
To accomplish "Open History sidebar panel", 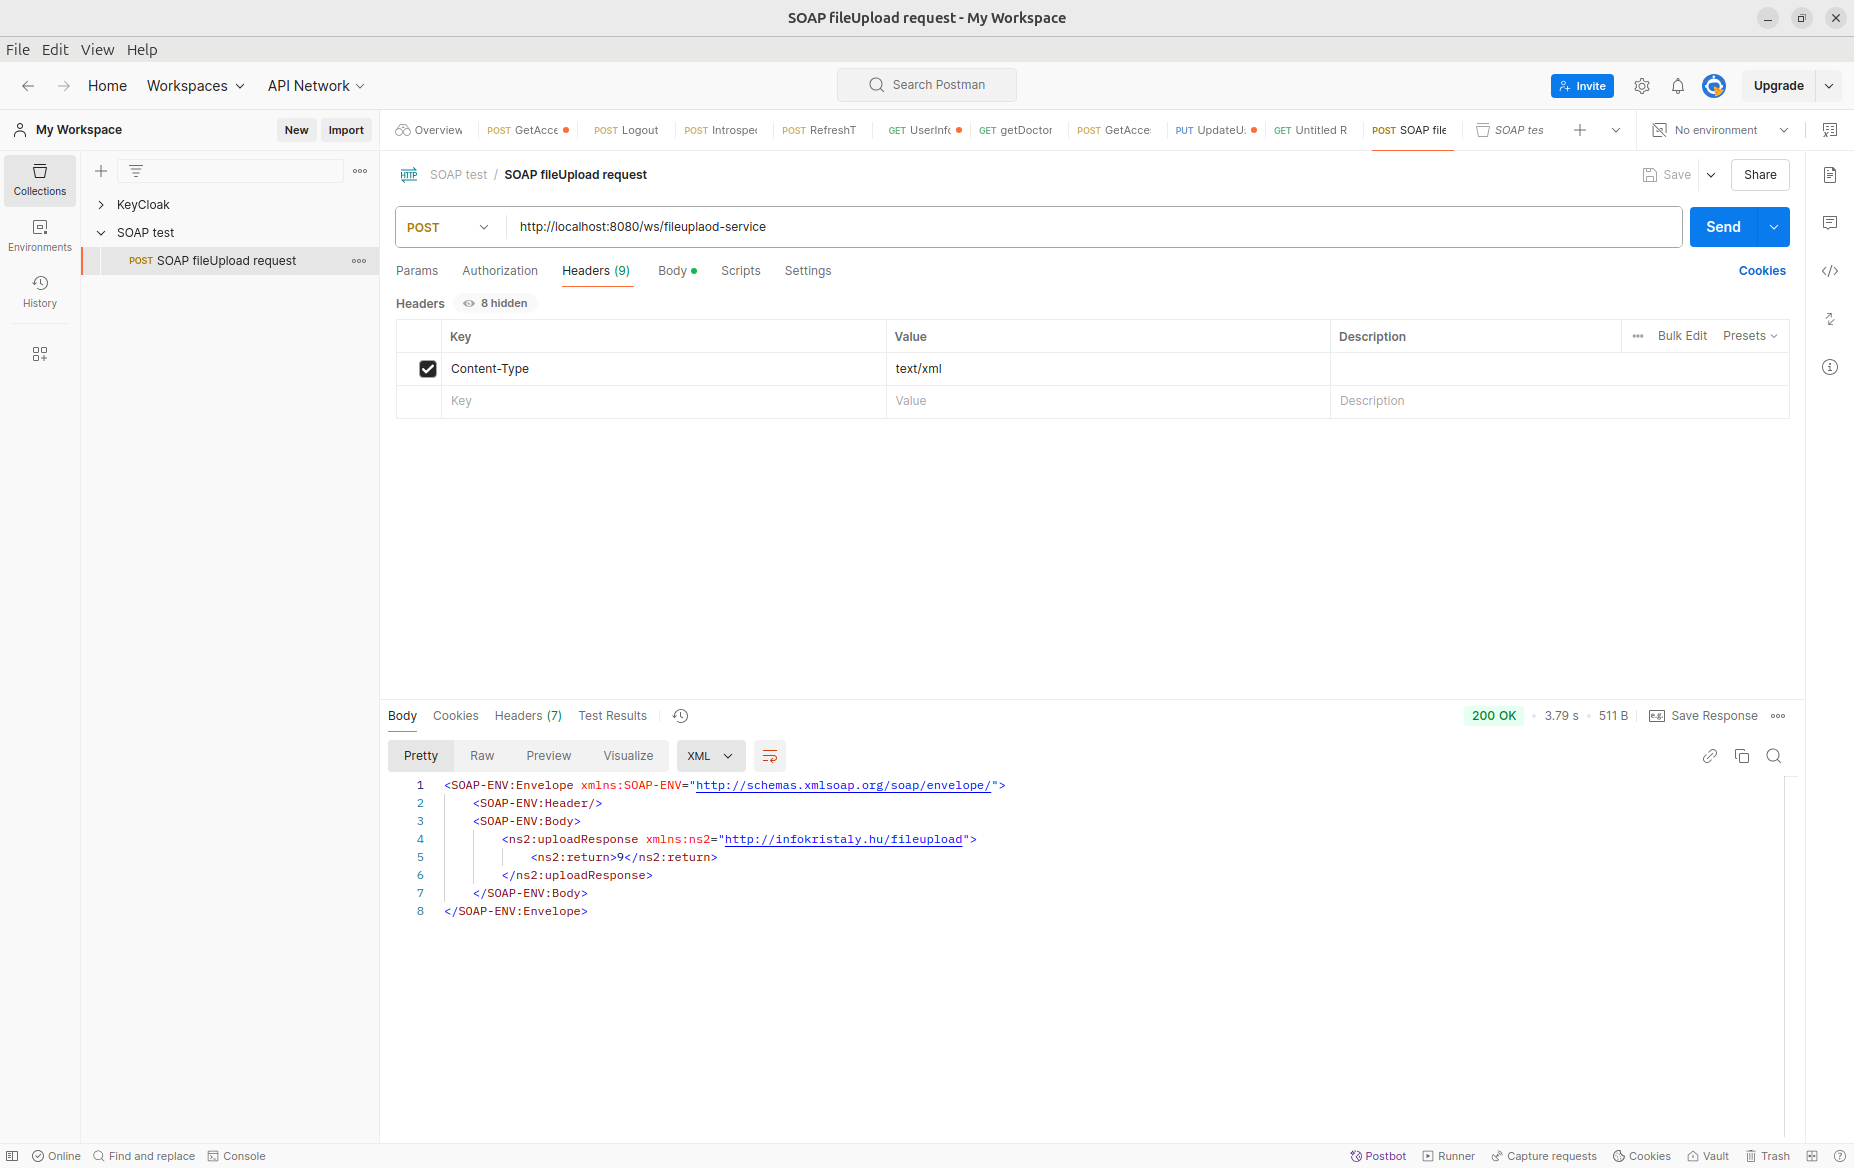I will tap(40, 292).
